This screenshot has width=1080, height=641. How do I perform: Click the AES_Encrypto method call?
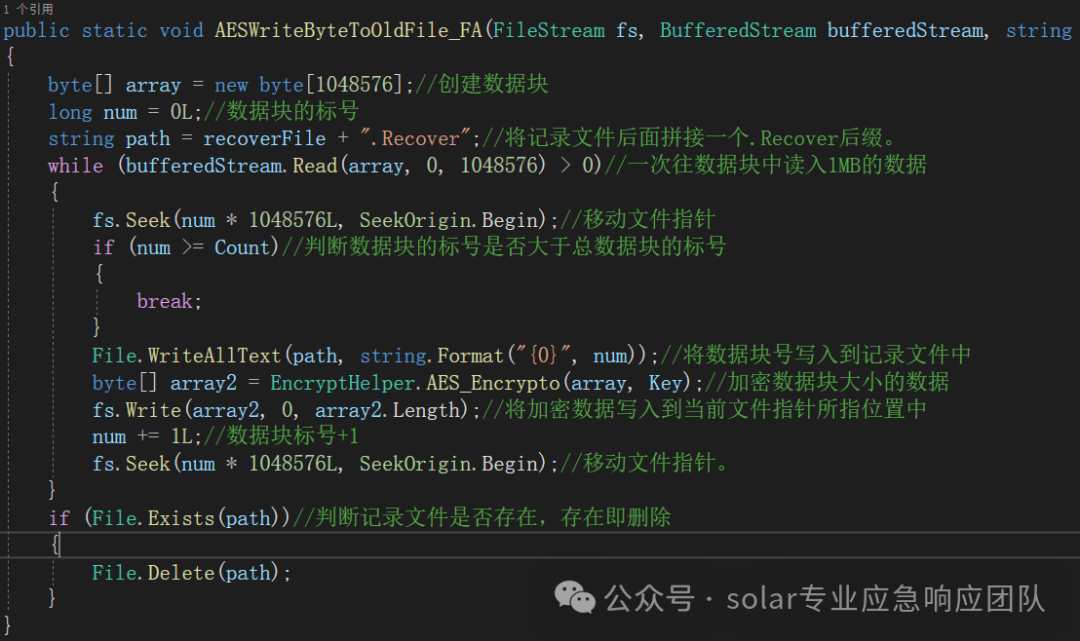click(493, 383)
